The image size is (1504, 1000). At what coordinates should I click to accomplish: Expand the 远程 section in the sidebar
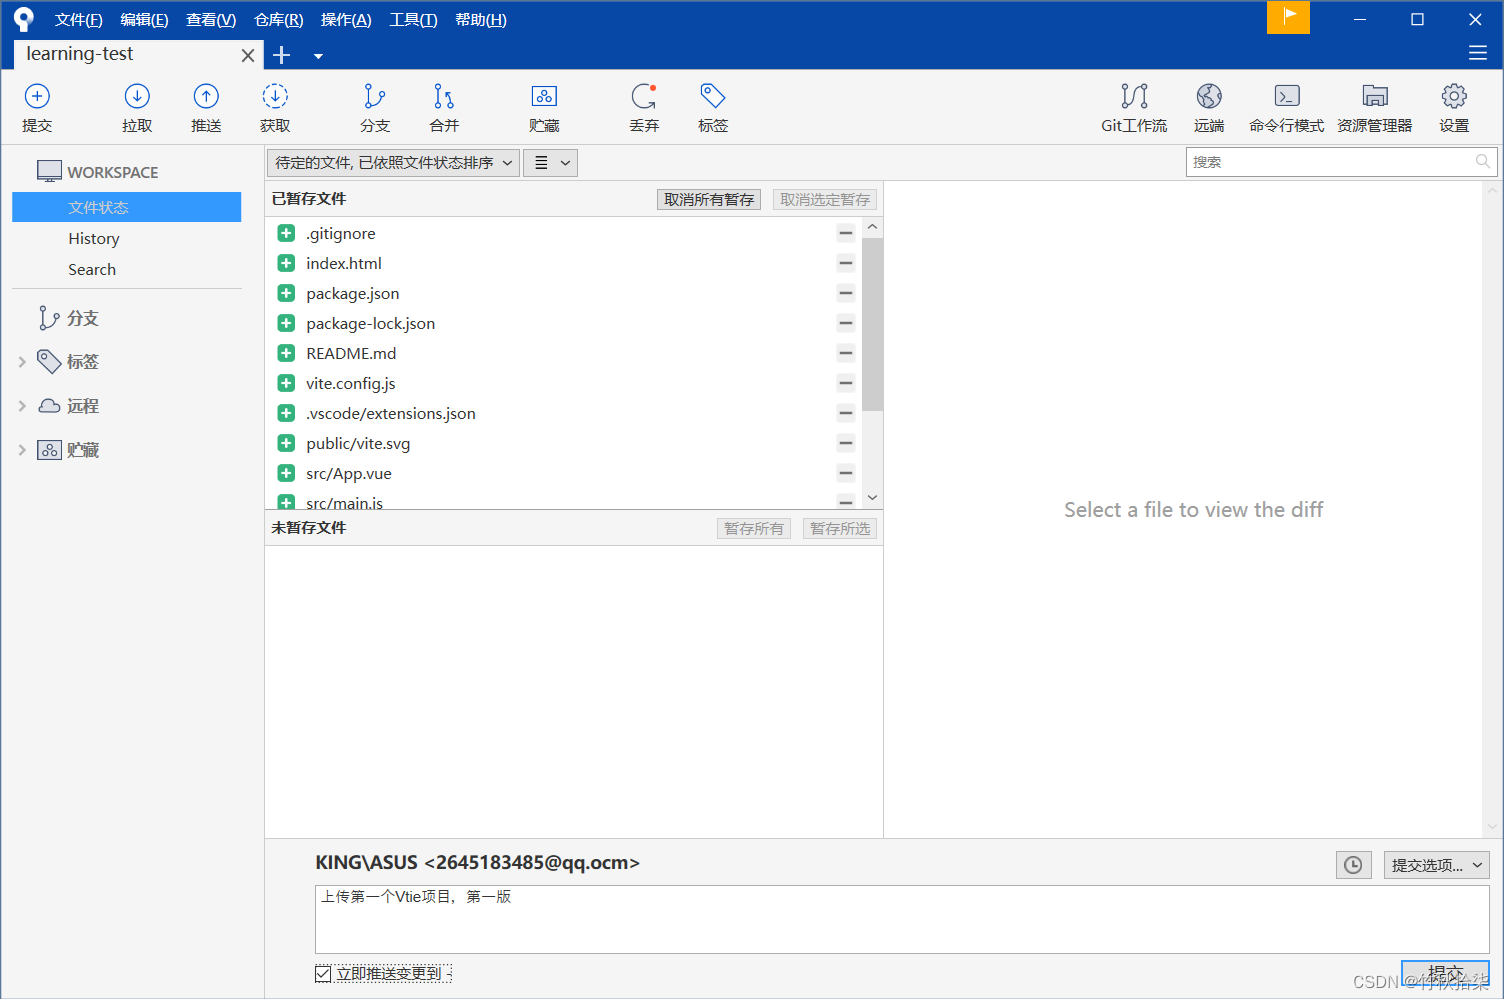(22, 406)
